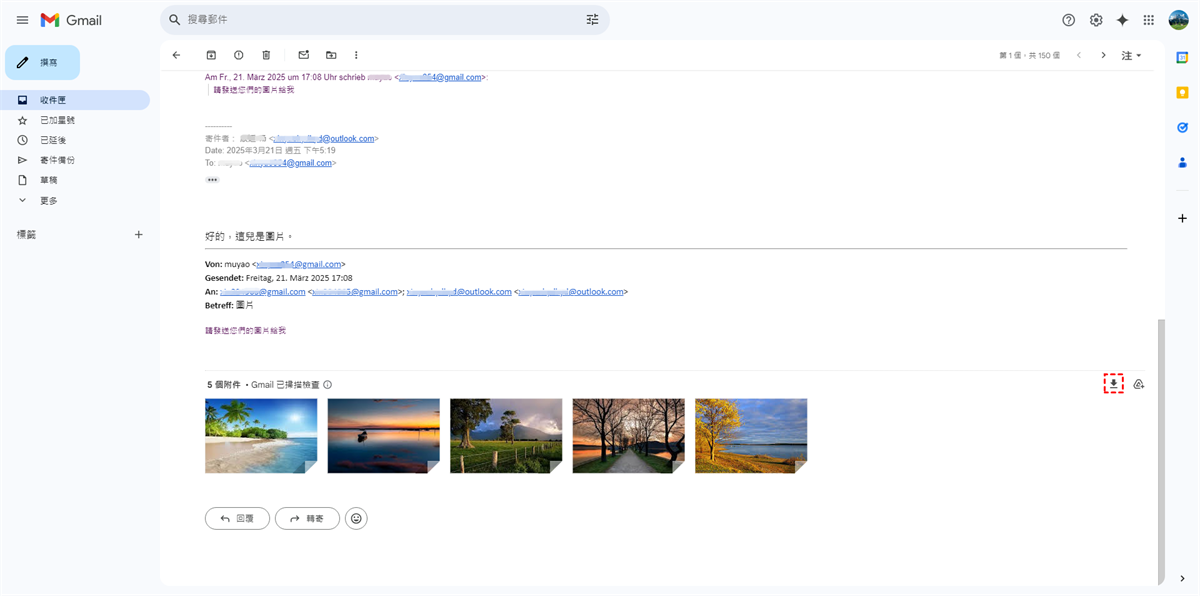Screen dimensions: 1200x596
Task: Mark the email as unread
Action: 304,55
